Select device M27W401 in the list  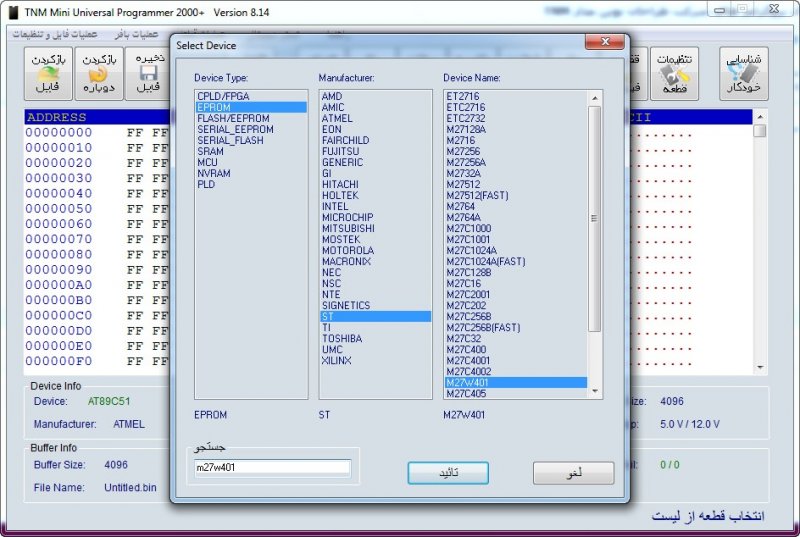[x=516, y=382]
